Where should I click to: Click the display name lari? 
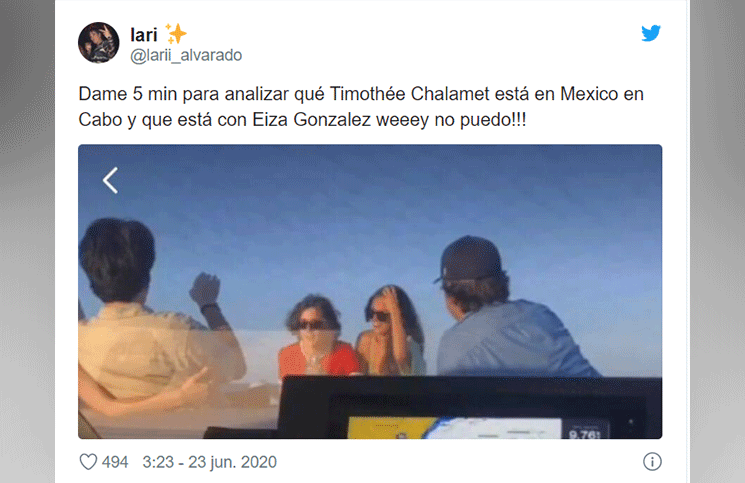[143, 35]
